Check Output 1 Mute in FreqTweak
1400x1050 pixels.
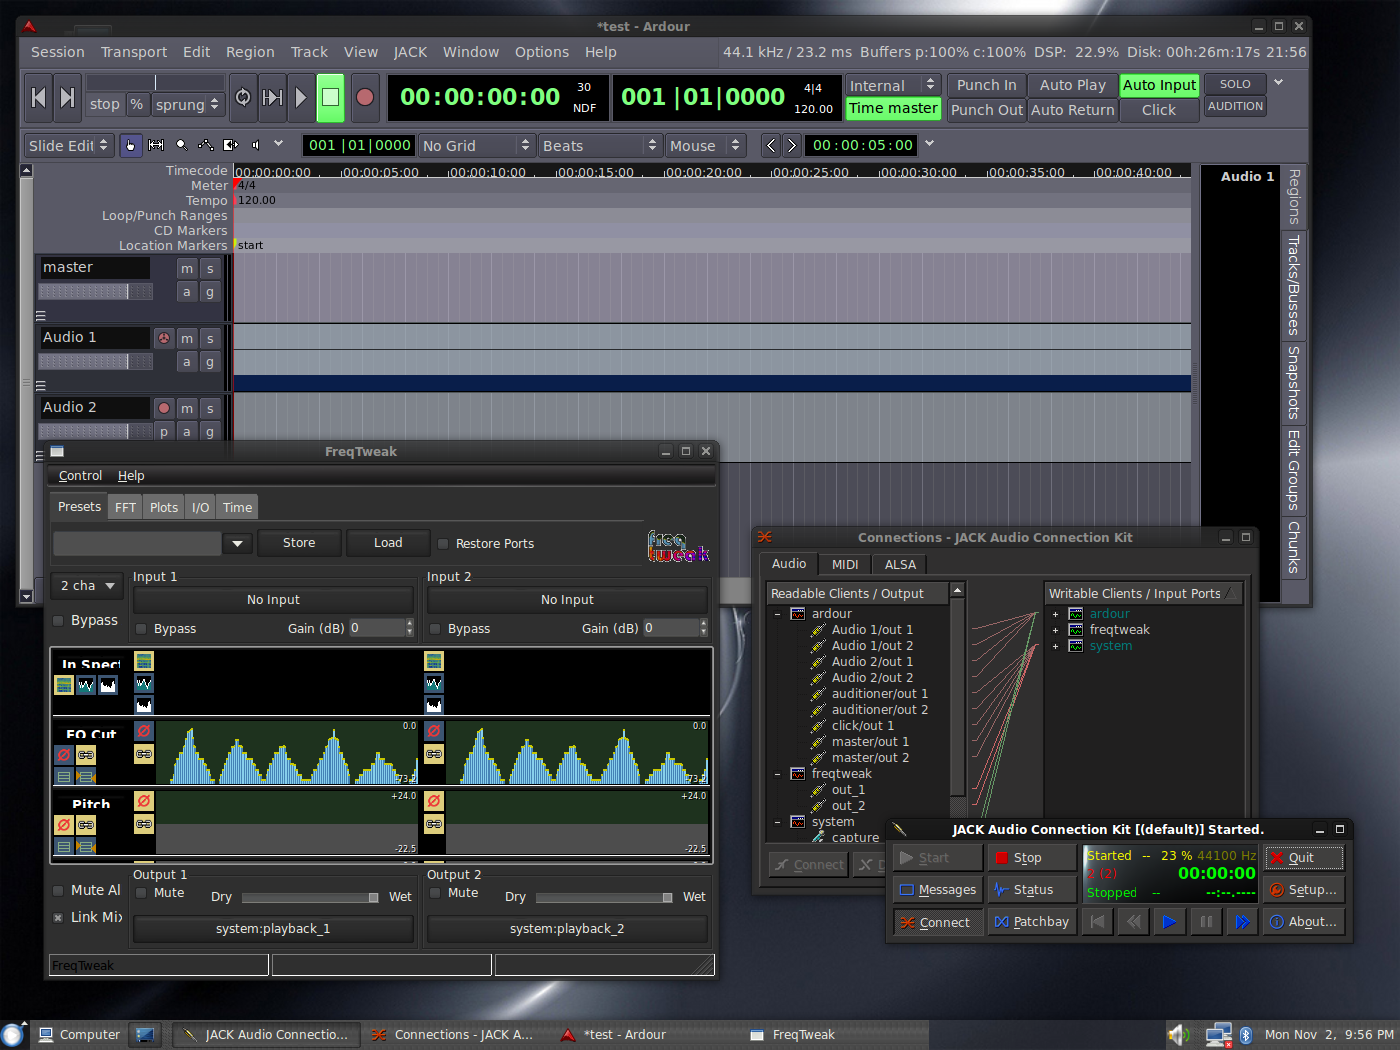click(141, 893)
